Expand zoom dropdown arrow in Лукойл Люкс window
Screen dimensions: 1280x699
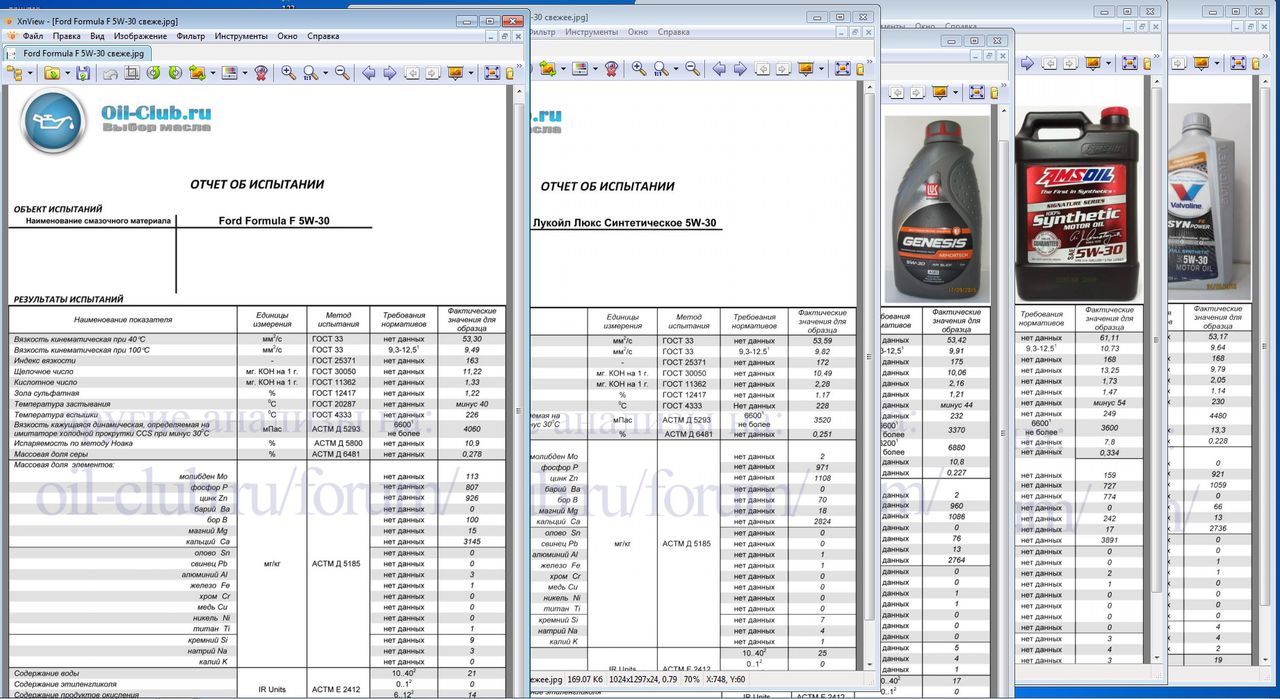point(675,69)
